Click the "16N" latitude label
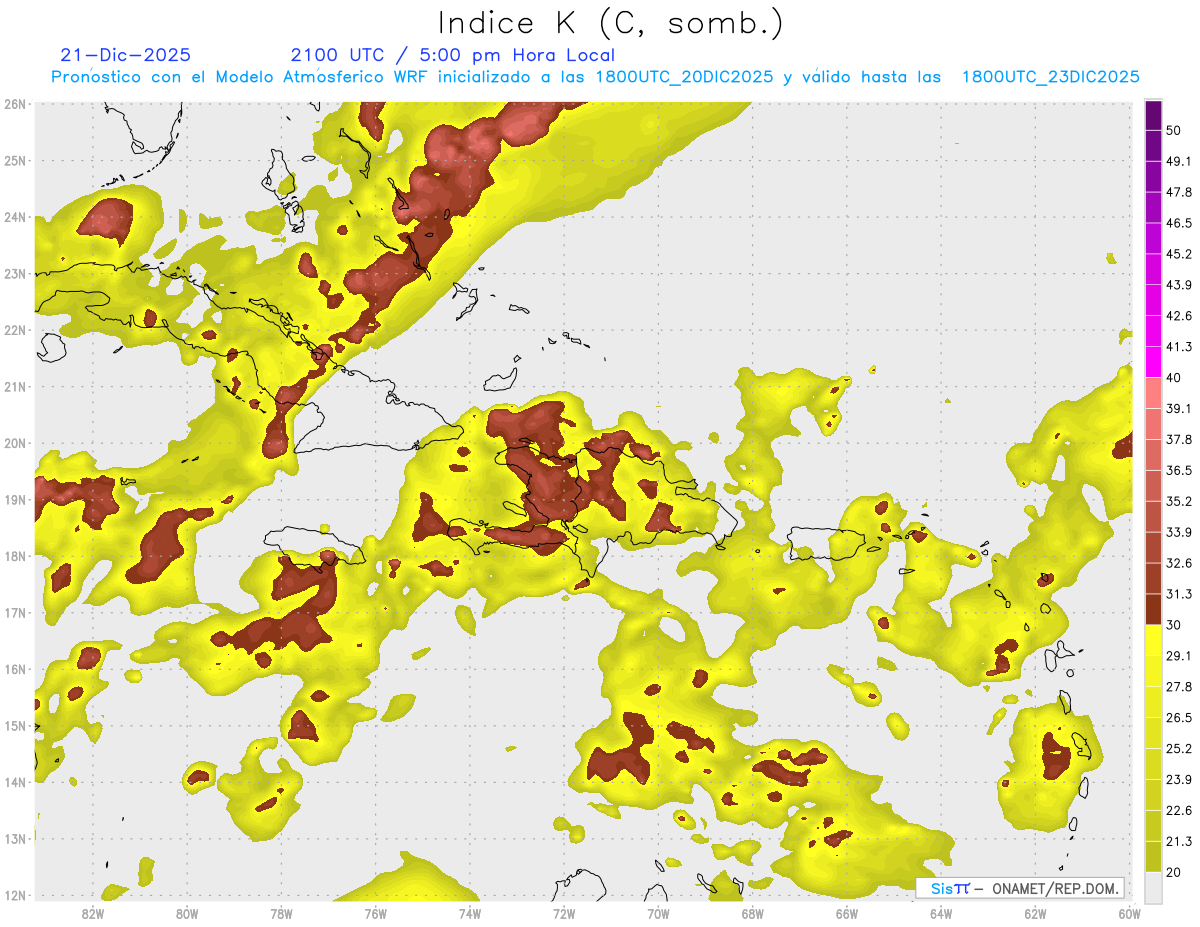 [x=15, y=669]
